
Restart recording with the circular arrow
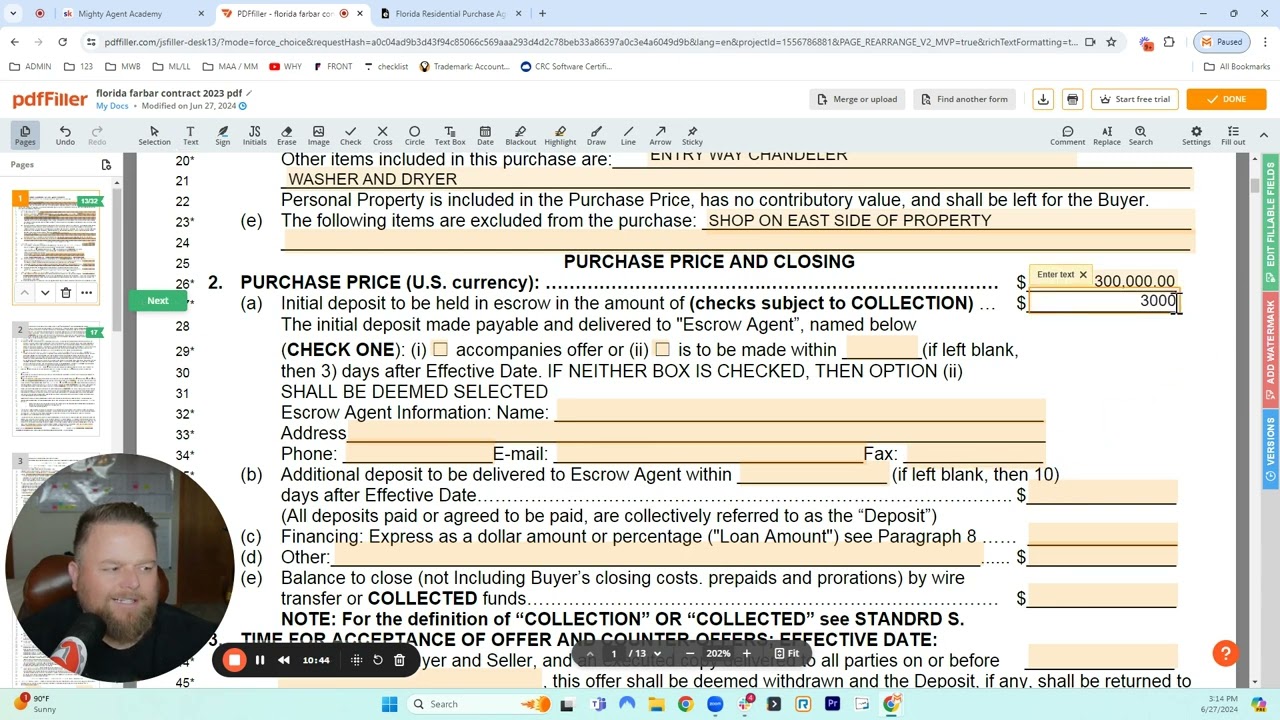378,659
